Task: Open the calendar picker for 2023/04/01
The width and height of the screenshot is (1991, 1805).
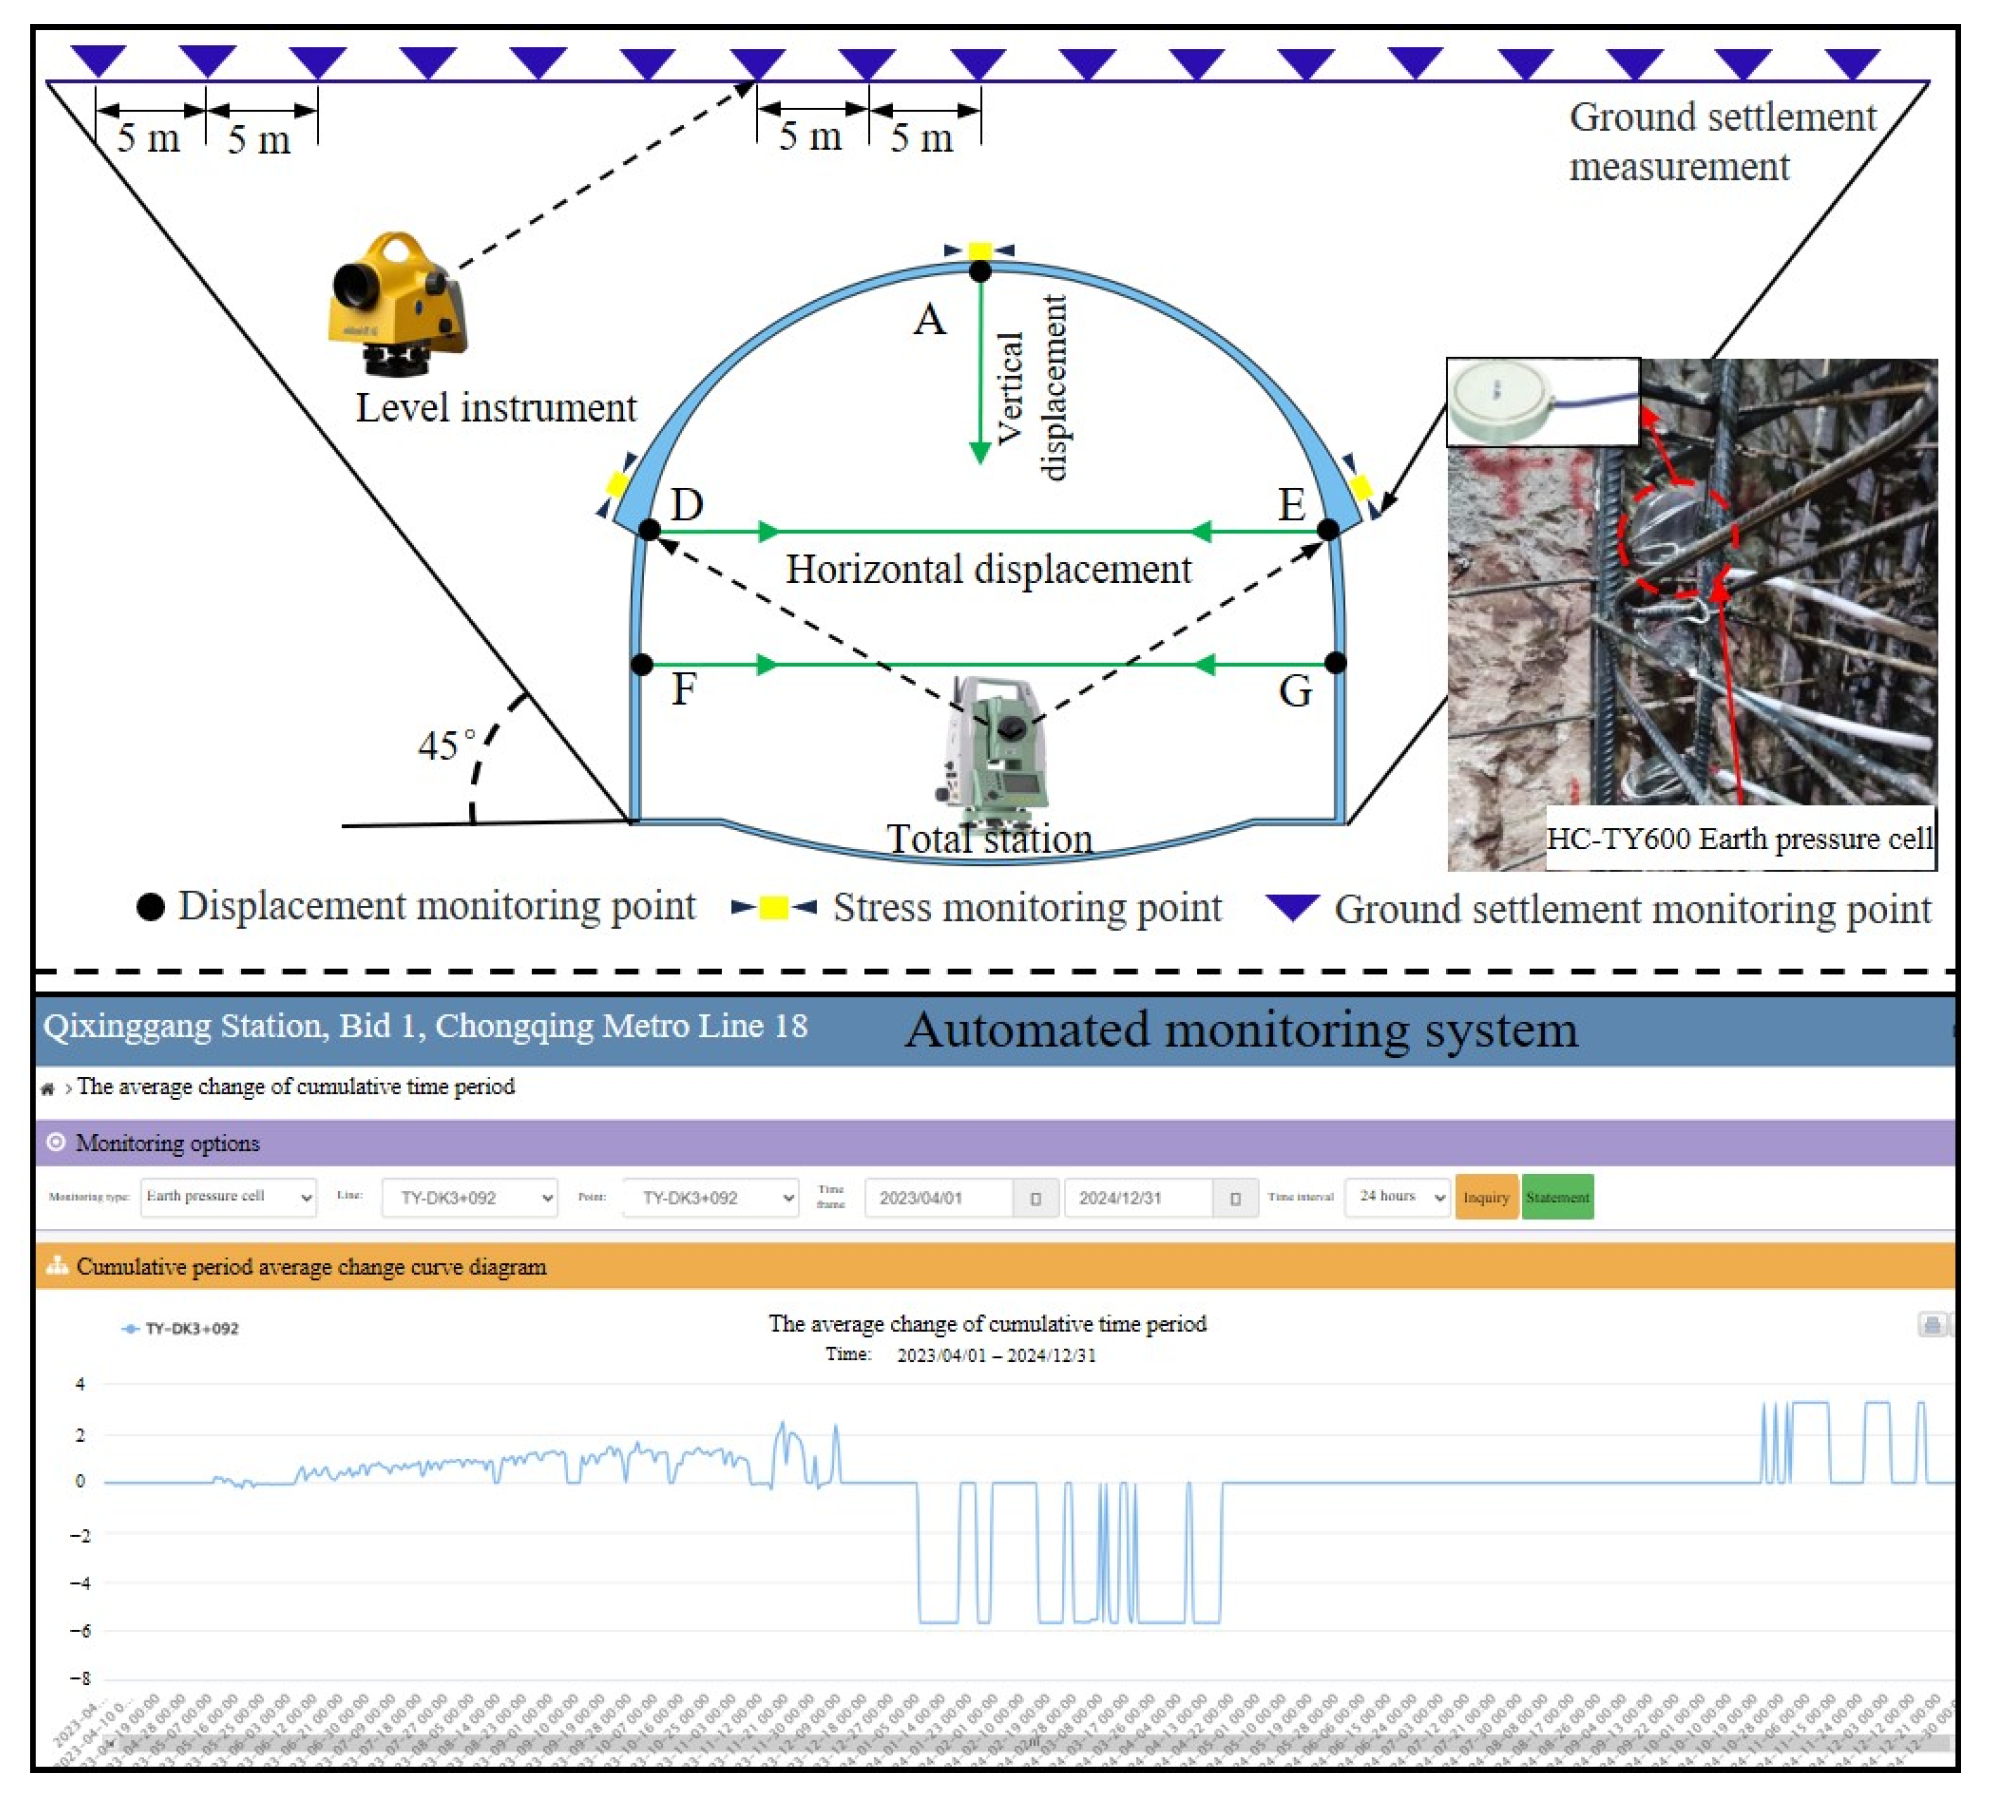Action: point(1035,1197)
